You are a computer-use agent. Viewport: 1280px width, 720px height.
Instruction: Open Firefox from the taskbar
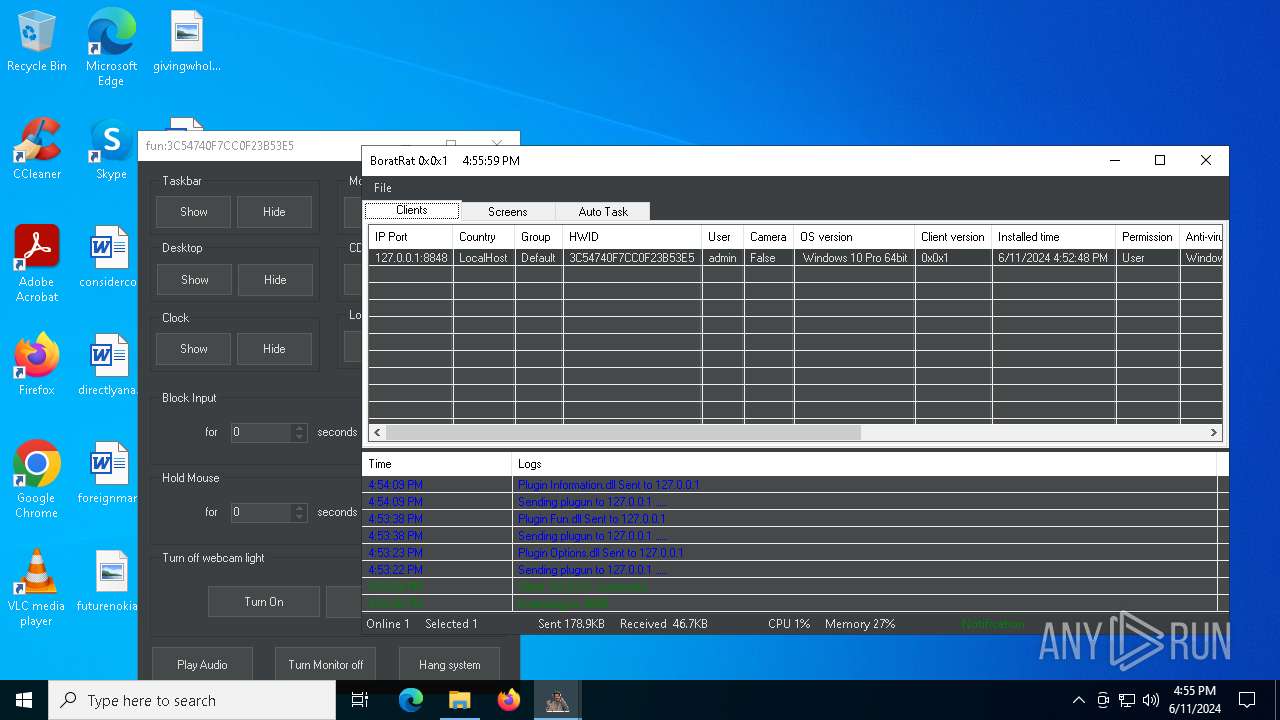pyautogui.click(x=508, y=700)
